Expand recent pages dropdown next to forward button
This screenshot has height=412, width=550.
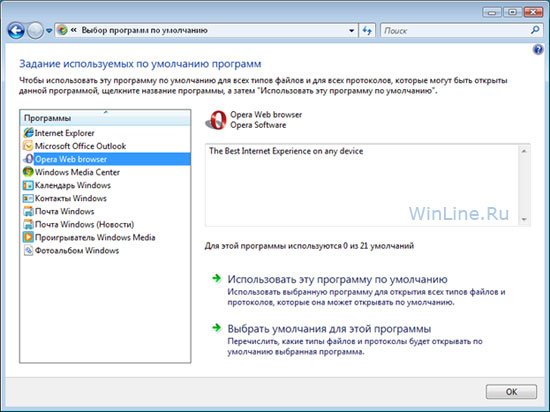coord(49,31)
